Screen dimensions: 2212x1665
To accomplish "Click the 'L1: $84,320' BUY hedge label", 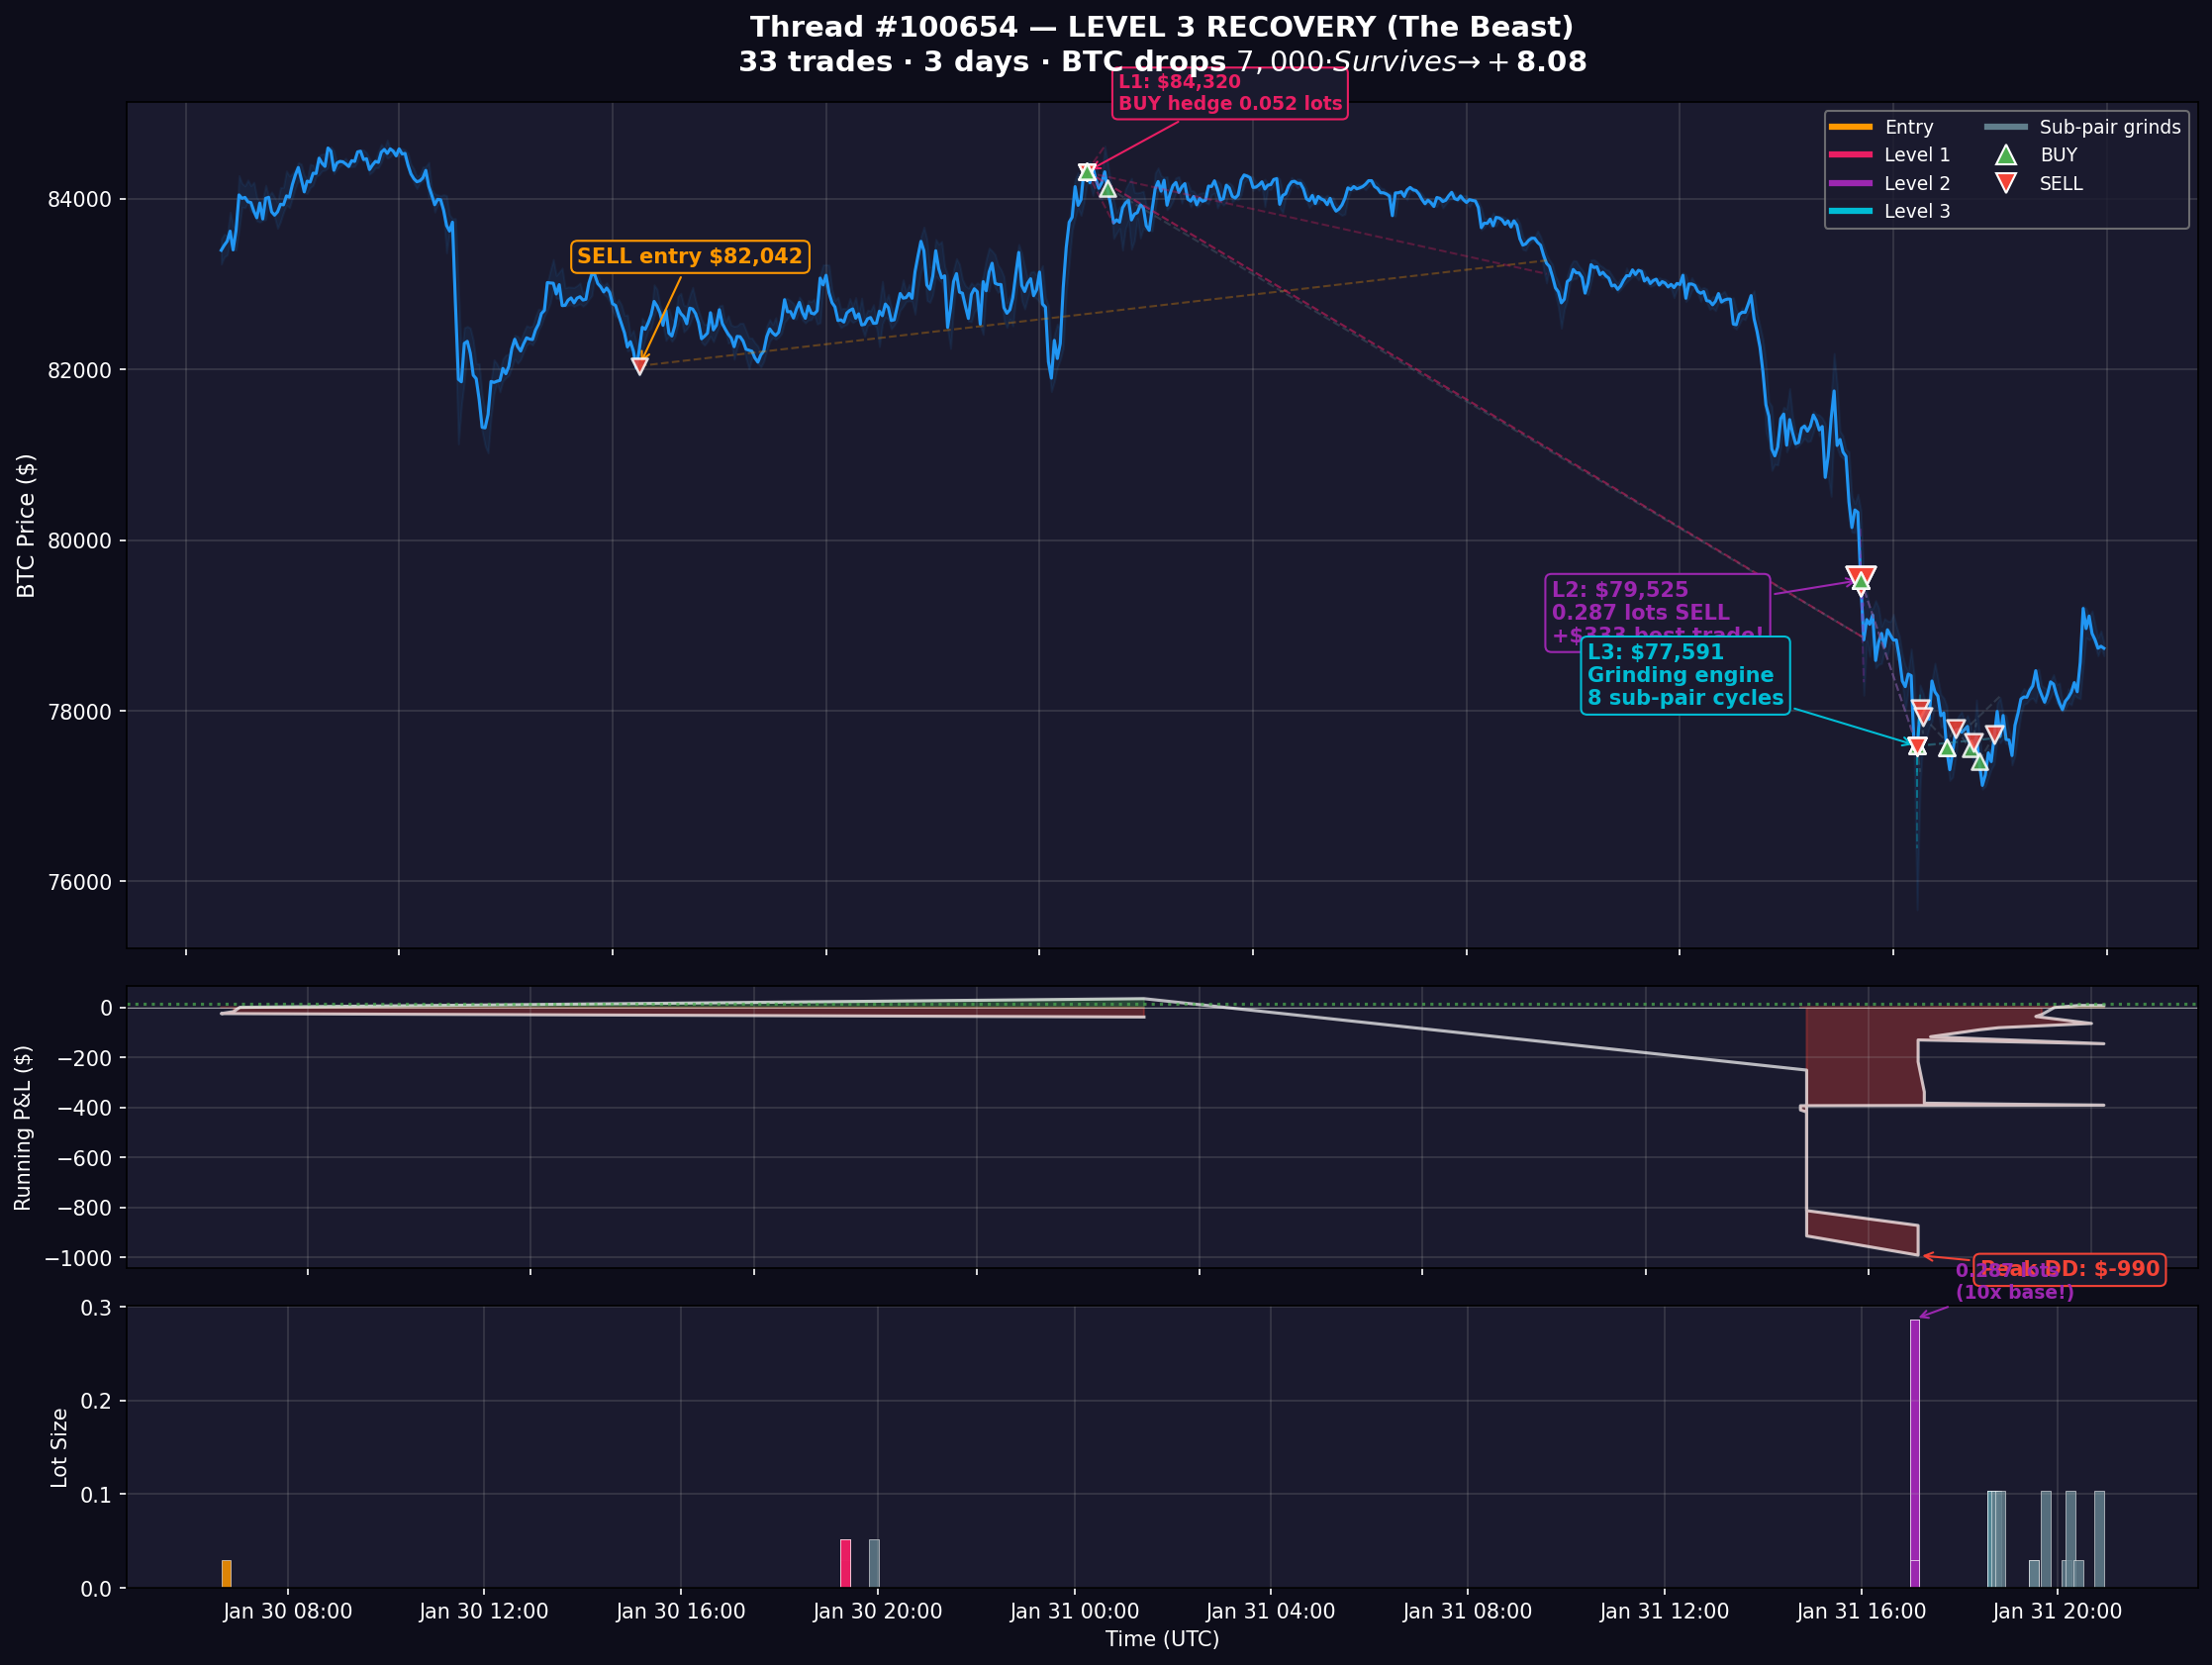I will tap(1229, 93).
